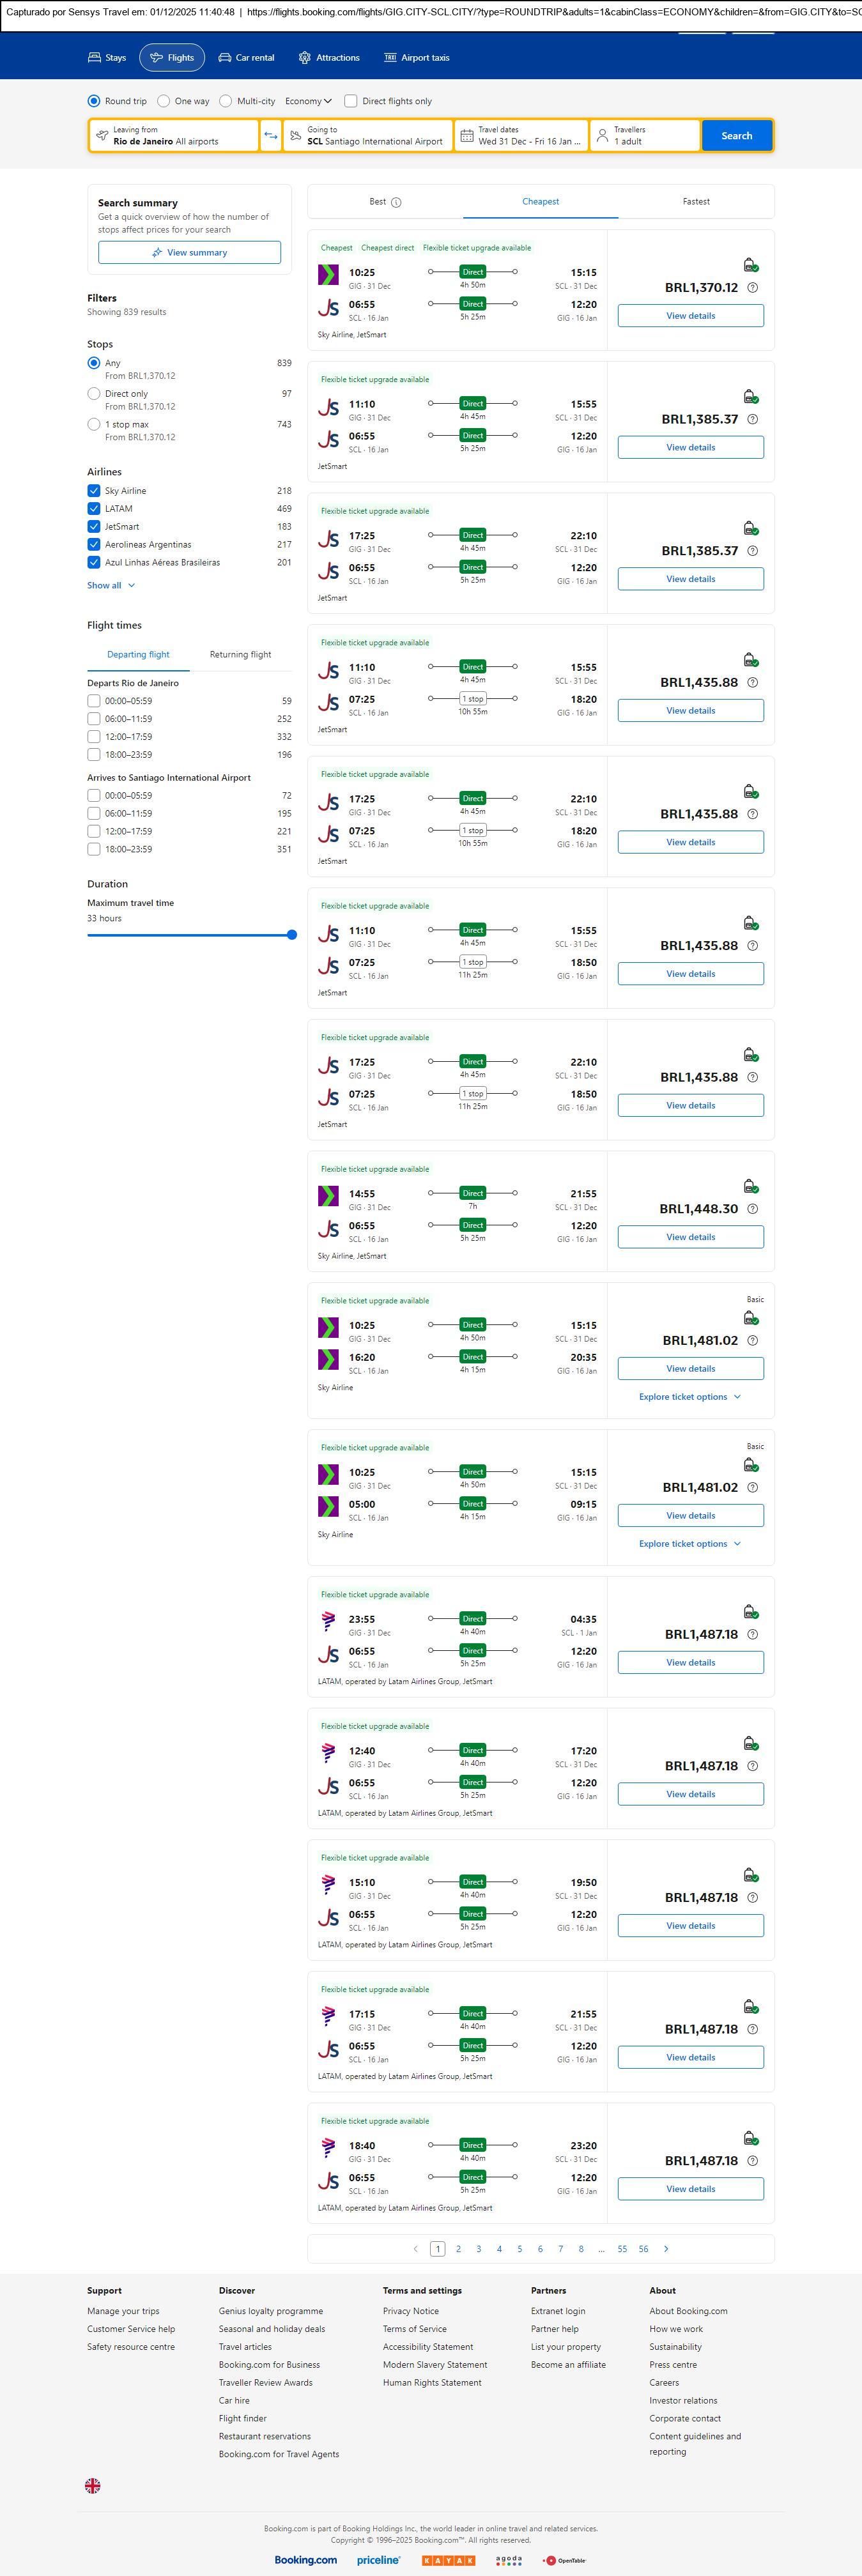
Task: Switch to the Fastest sorting tab
Action: pyautogui.click(x=696, y=202)
